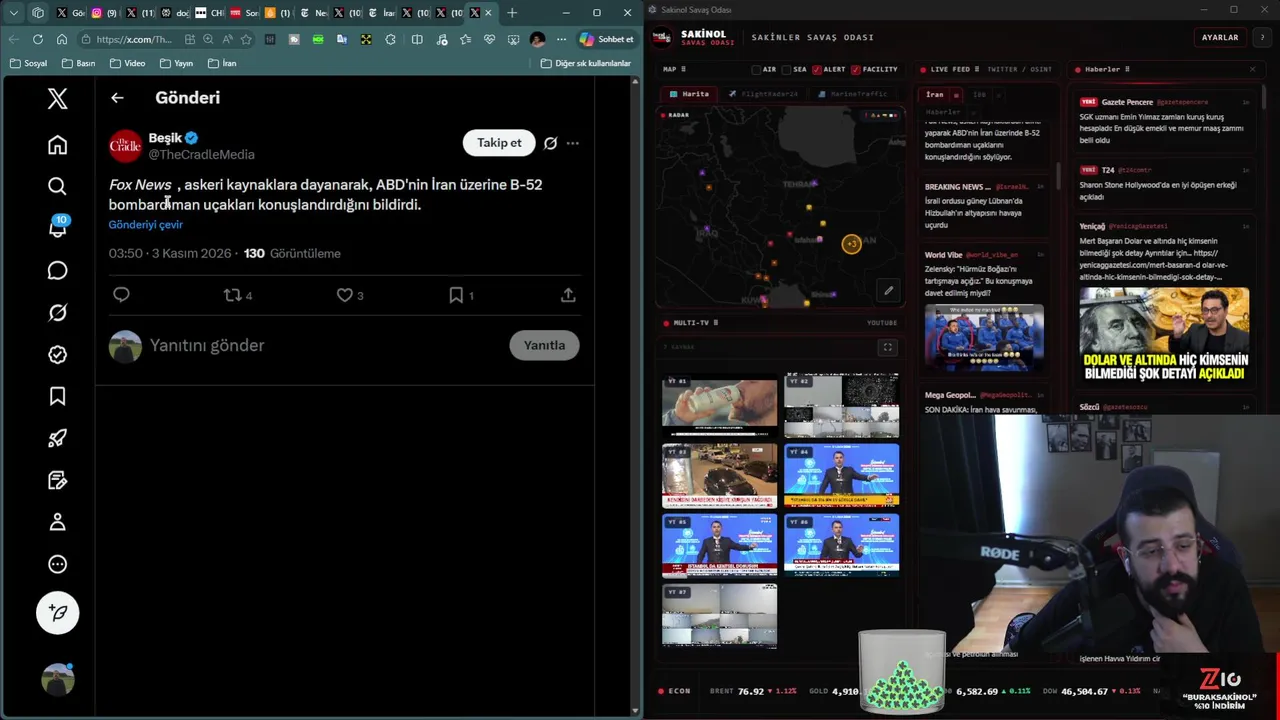Open the dropdown beside the İran feed tab
Screen dimensions: 1280x720
point(956,95)
